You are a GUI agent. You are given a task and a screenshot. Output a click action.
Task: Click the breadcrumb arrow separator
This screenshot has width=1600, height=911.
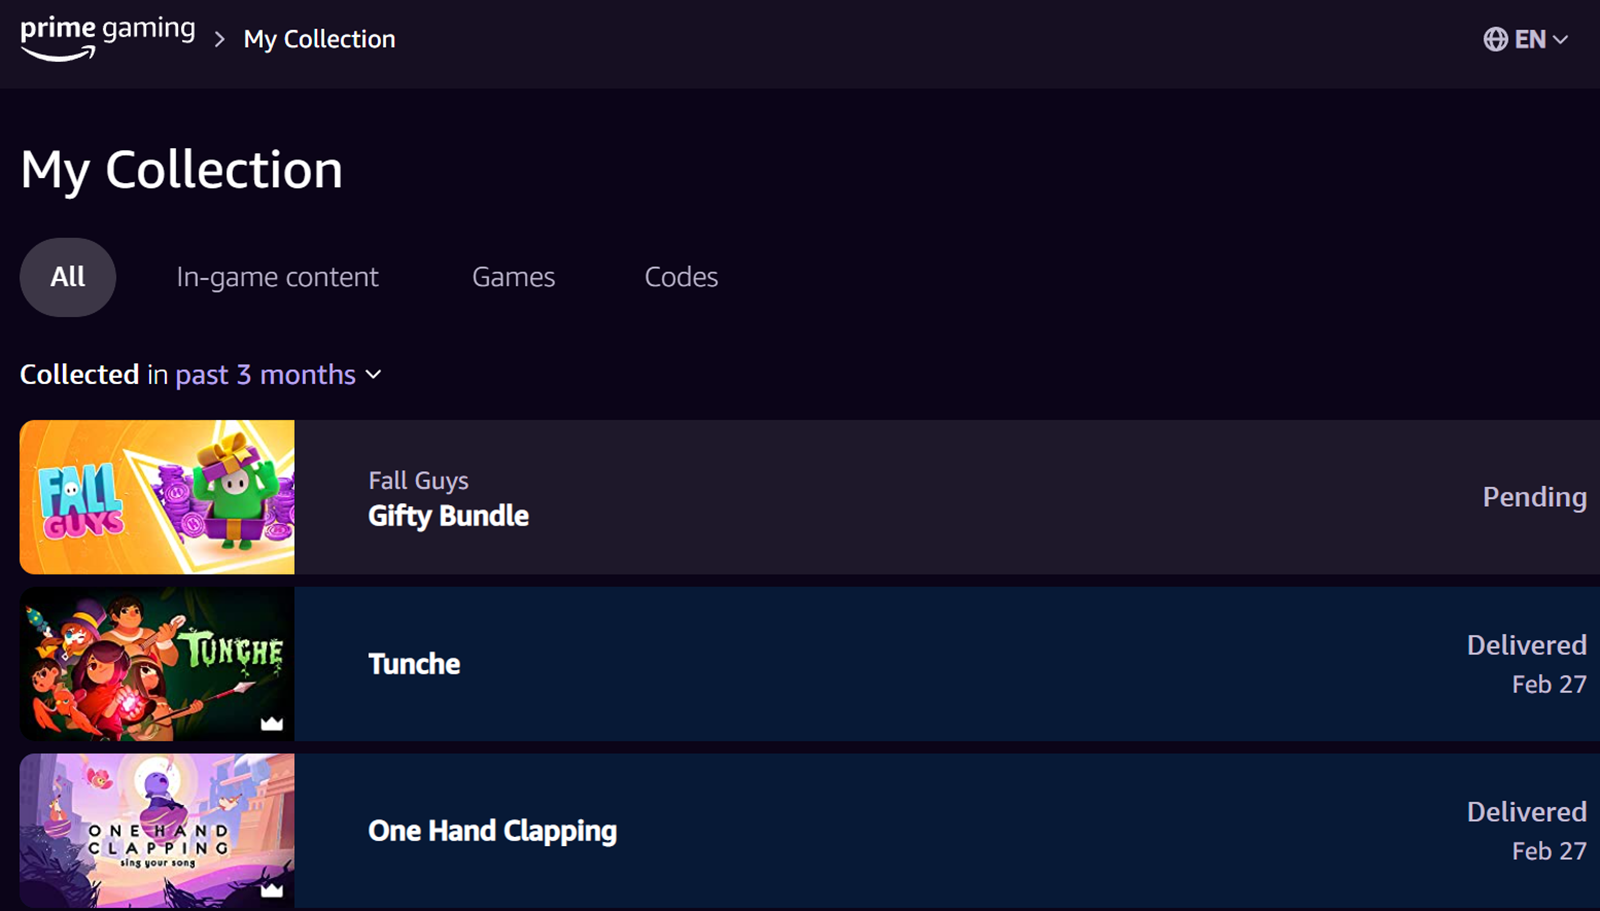220,39
